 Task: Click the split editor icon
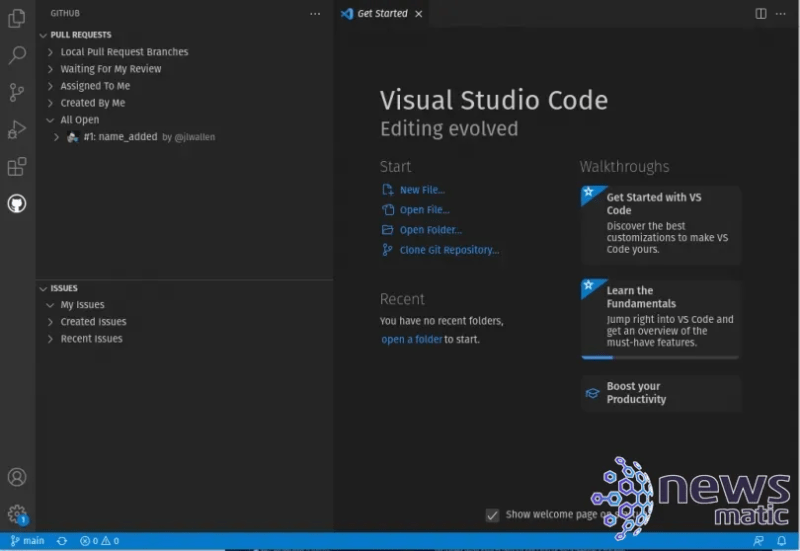pyautogui.click(x=761, y=14)
